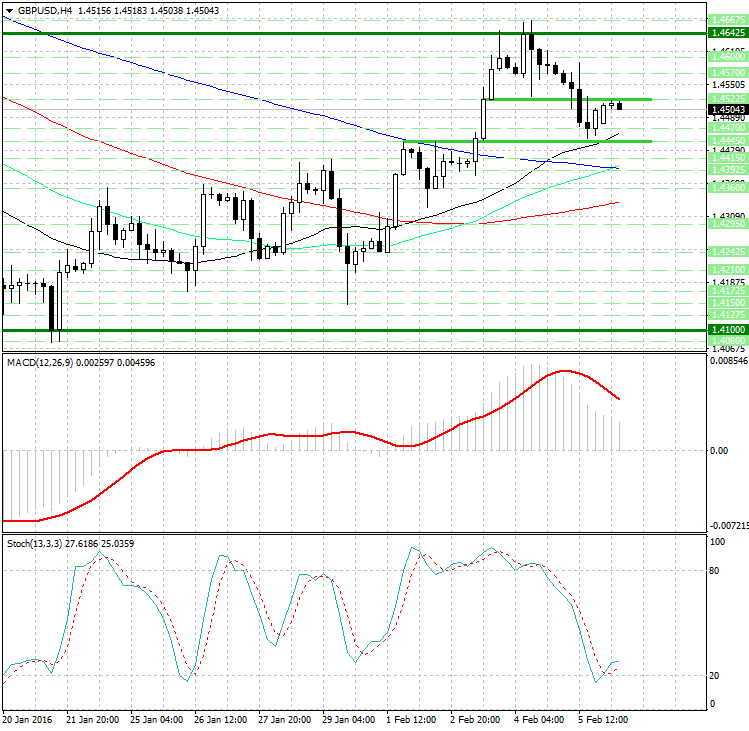749x731 pixels.
Task: Select the 1.42950 price label
Action: pos(728,224)
